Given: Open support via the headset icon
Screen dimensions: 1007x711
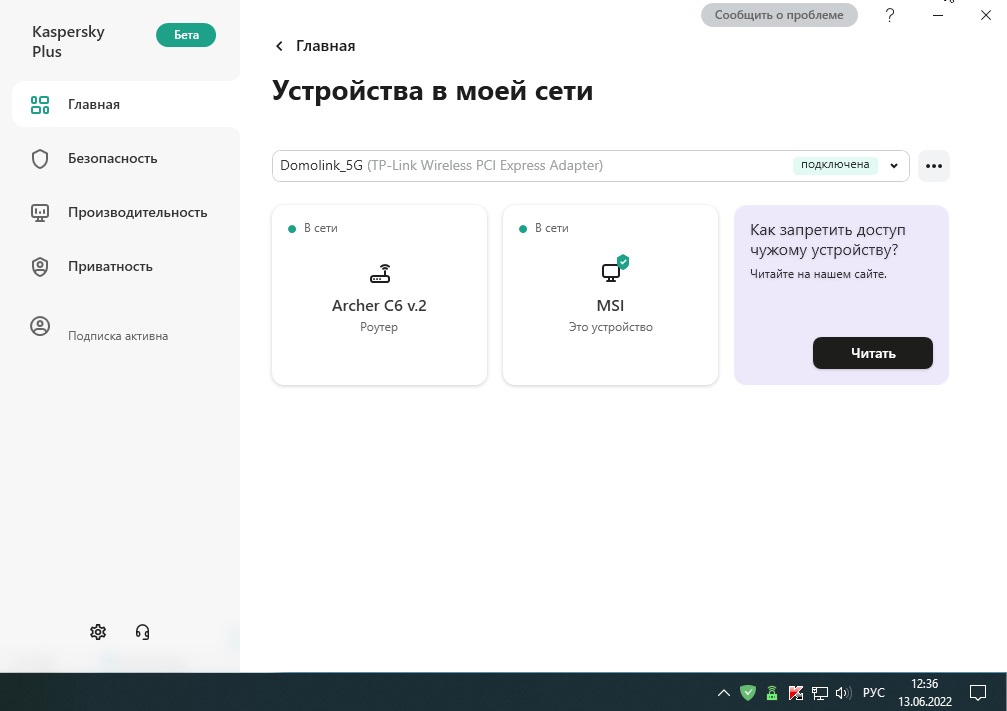Looking at the screenshot, I should (x=143, y=632).
